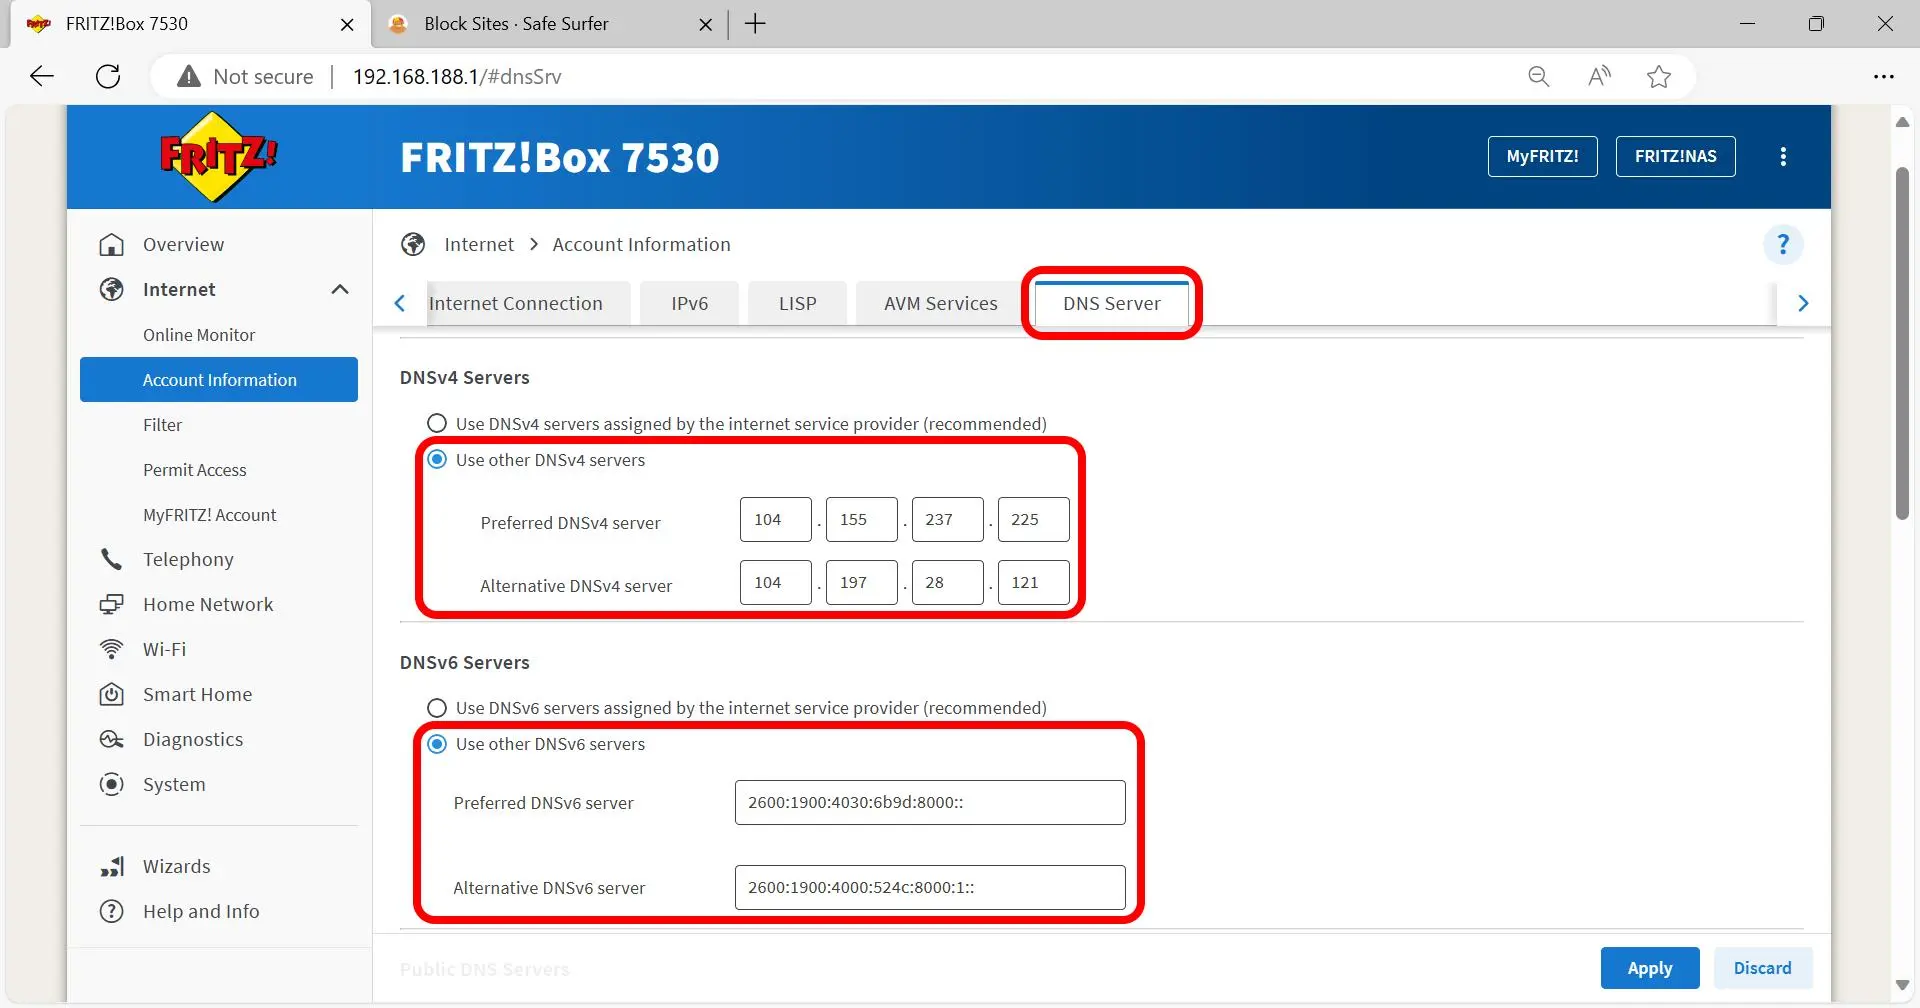
Task: Select the DNS Server tab
Action: 1112,304
